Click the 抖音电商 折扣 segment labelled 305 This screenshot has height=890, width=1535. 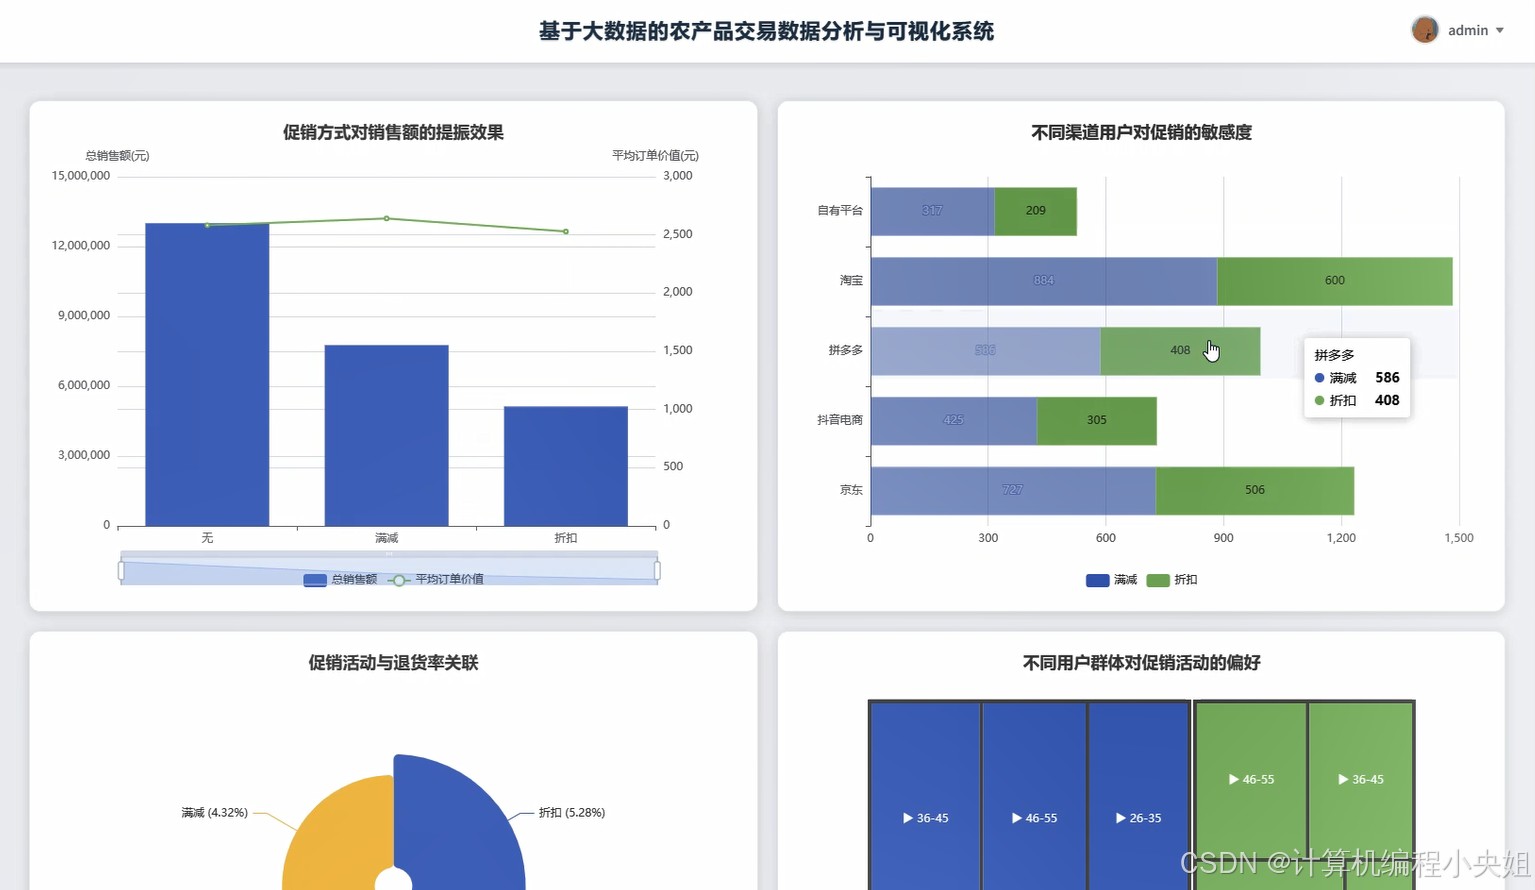[x=1097, y=421]
